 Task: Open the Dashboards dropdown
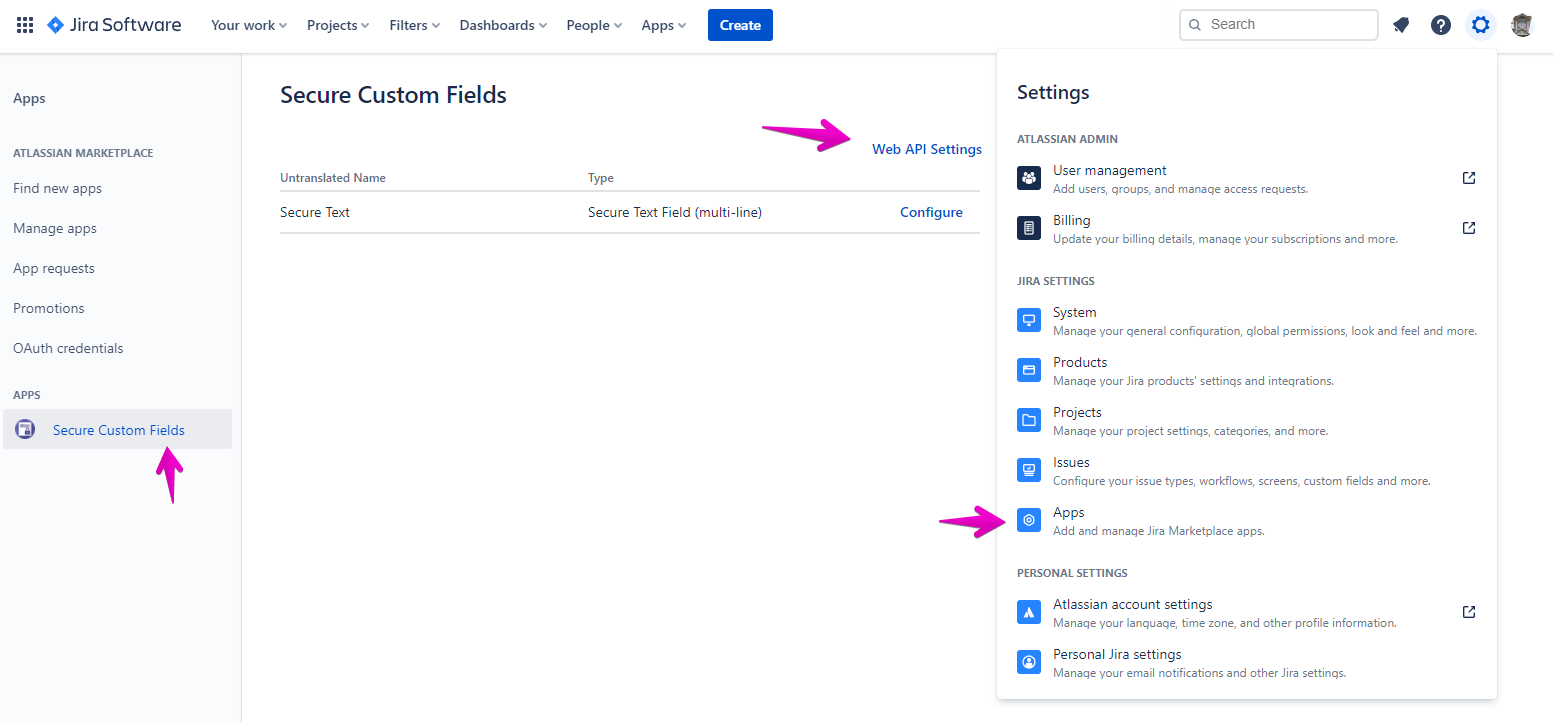502,25
